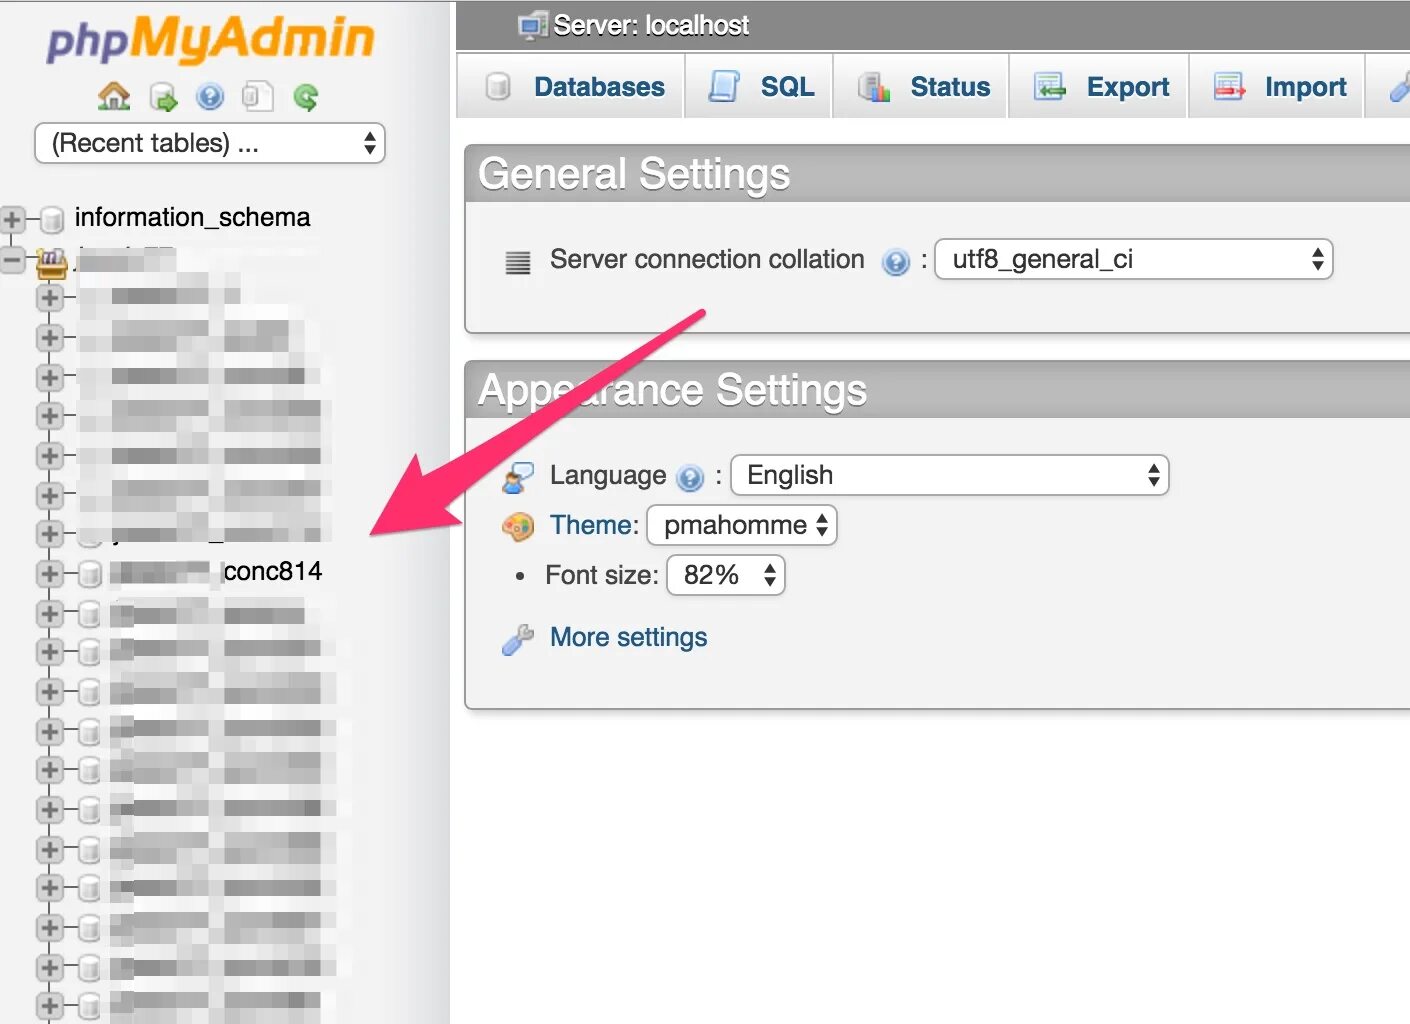1410x1024 pixels.
Task: Click help icon beside Language label
Action: [690, 478]
